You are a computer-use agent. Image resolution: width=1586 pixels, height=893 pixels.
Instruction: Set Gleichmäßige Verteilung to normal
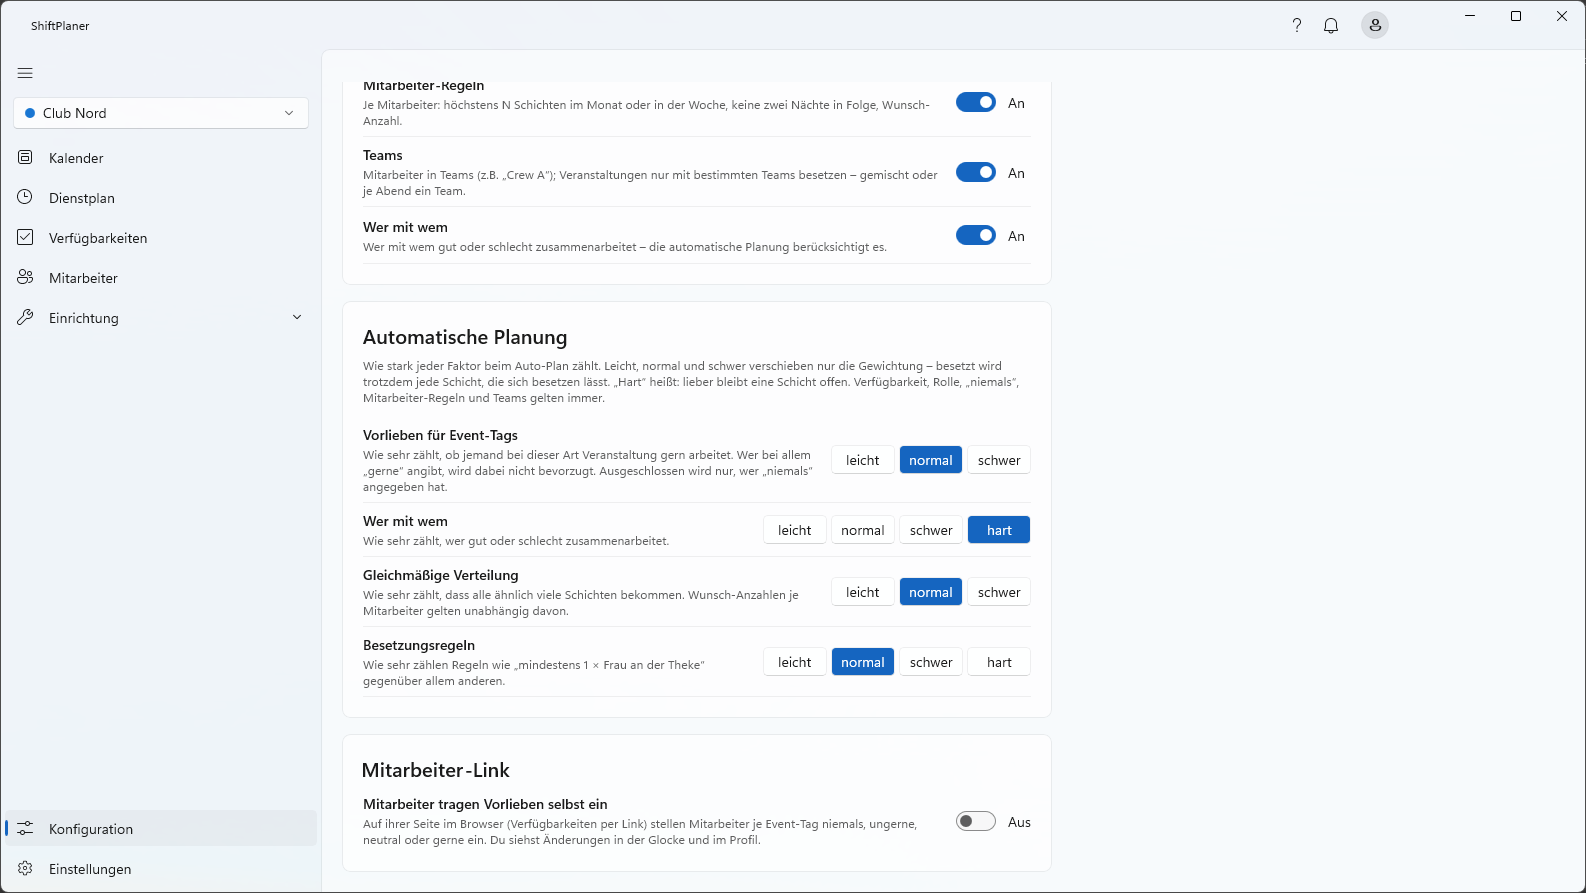coord(931,592)
